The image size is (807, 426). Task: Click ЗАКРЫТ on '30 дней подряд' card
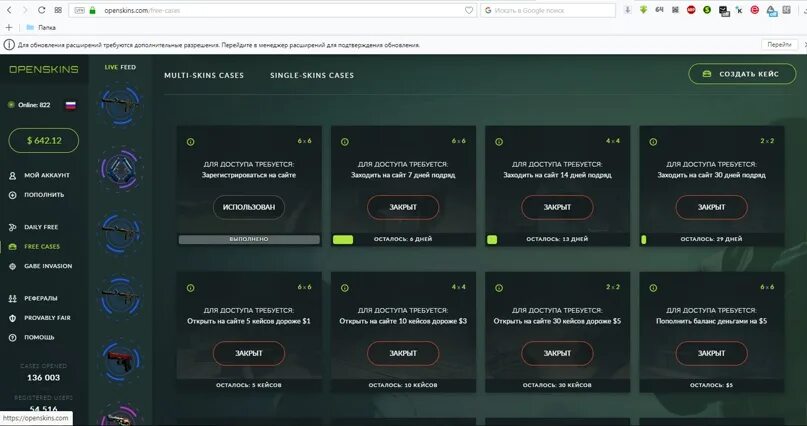pyautogui.click(x=711, y=207)
